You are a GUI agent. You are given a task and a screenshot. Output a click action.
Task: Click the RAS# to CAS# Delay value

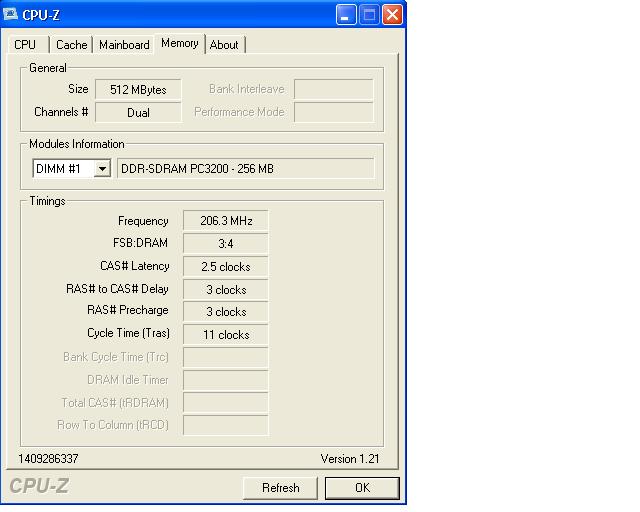tap(226, 289)
